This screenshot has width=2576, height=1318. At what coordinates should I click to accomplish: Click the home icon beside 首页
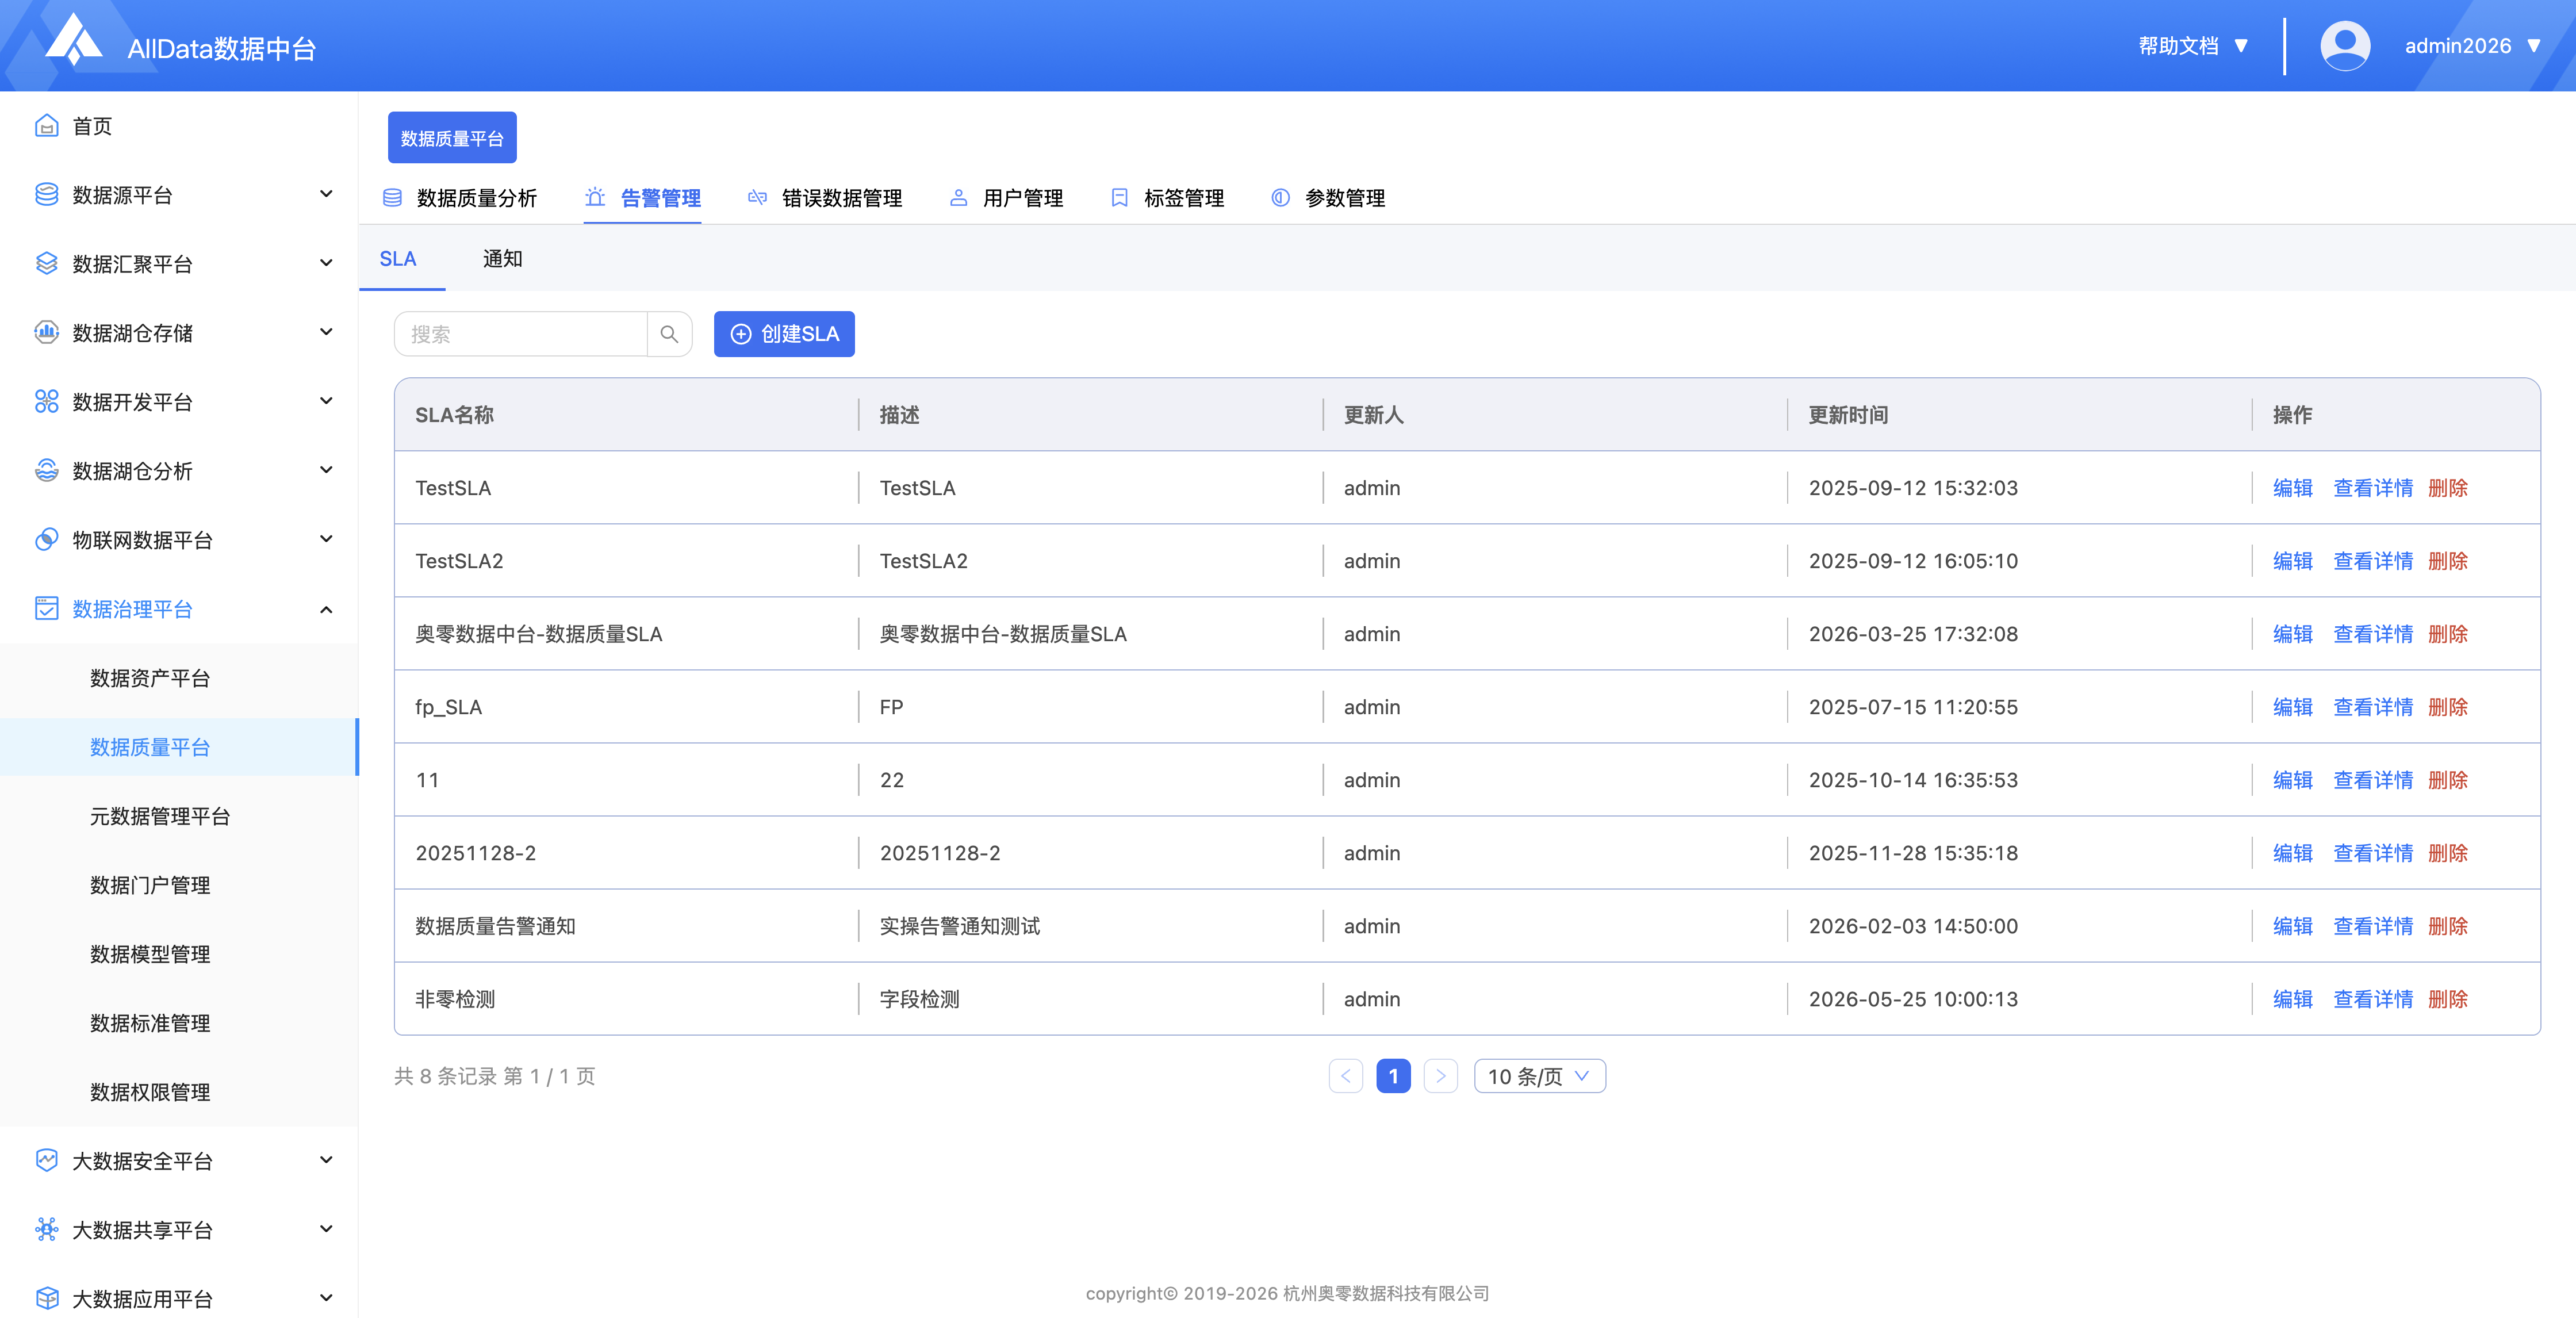coord(46,126)
